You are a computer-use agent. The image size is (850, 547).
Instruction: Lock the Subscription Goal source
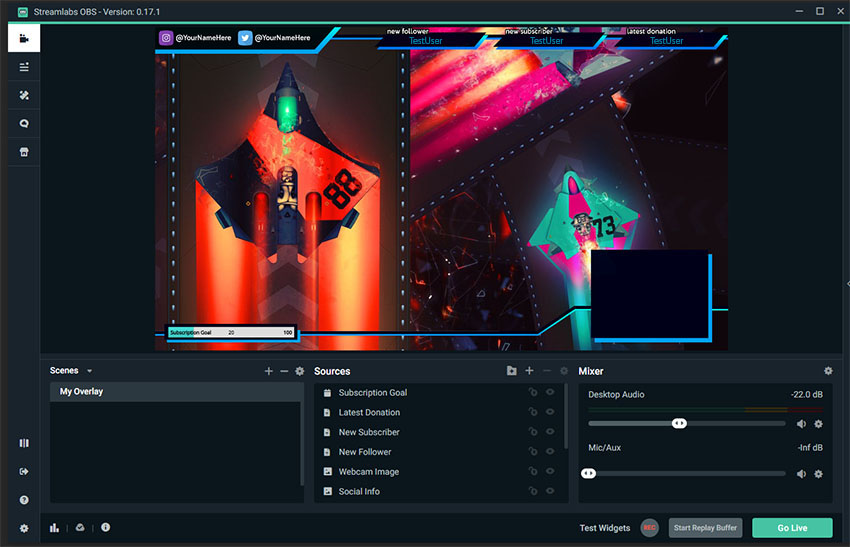click(533, 392)
